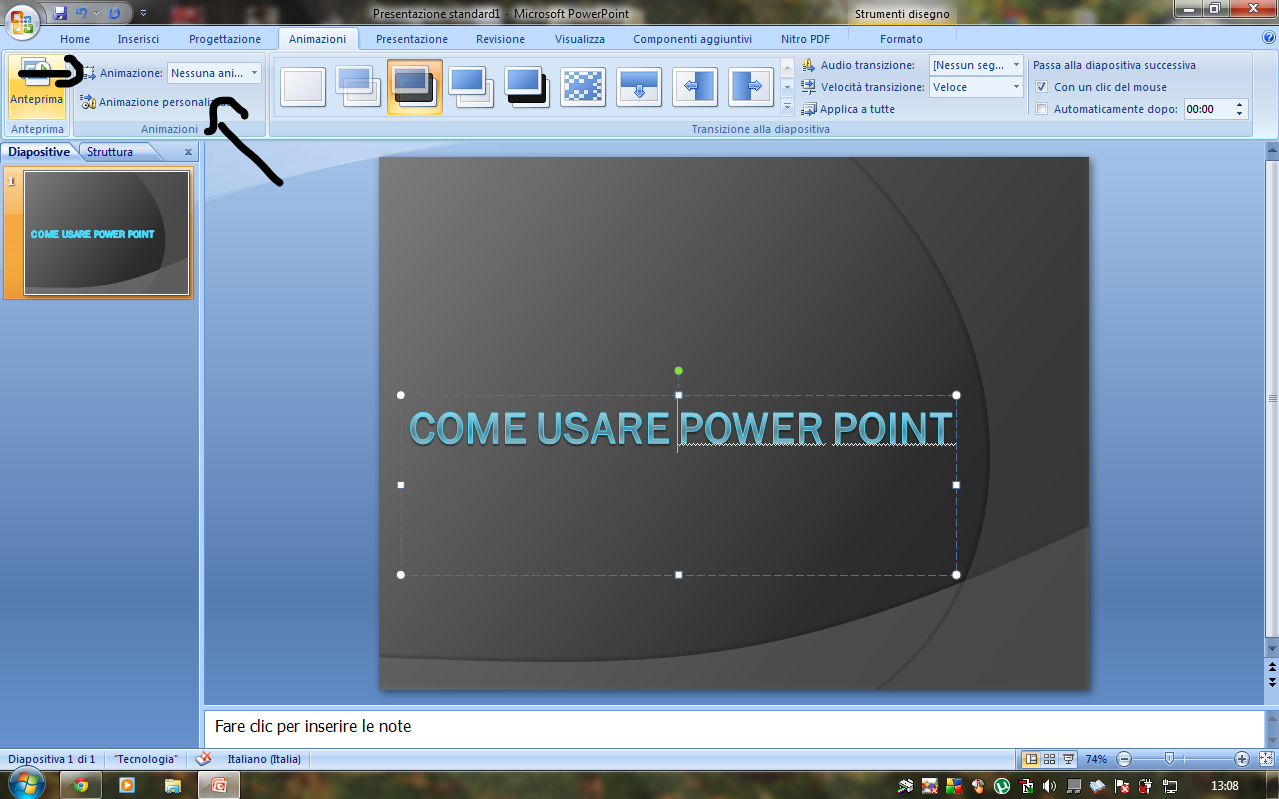Viewport: 1279px width, 799px height.
Task: Switch to the Progettazione tab
Action: tap(225, 39)
